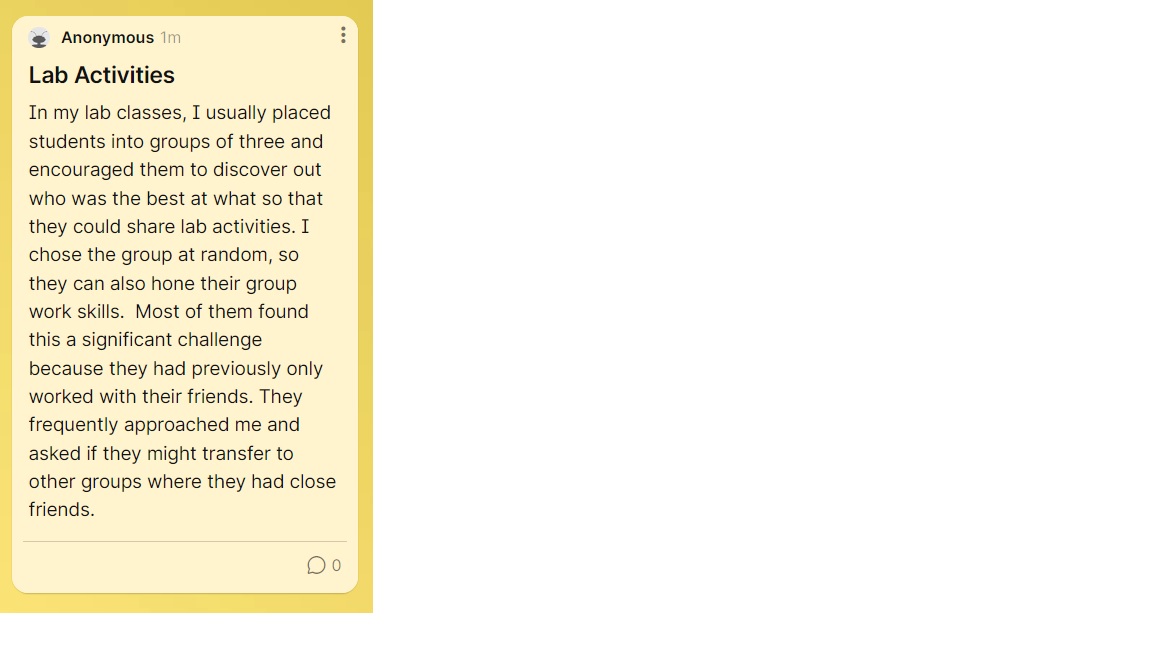Click the text 'encouraged them to discover out'
The width and height of the screenshot is (1152, 648).
coord(175,170)
